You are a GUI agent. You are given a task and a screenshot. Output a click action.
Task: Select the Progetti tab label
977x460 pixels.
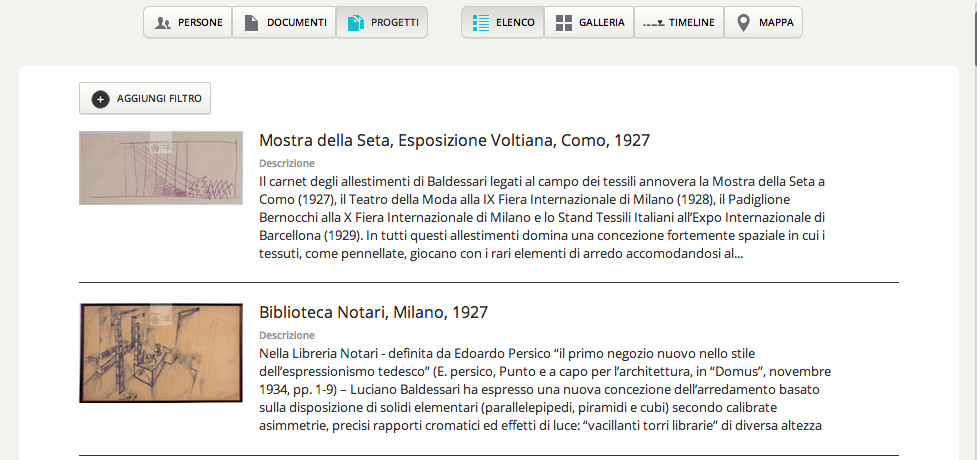pyautogui.click(x=397, y=22)
